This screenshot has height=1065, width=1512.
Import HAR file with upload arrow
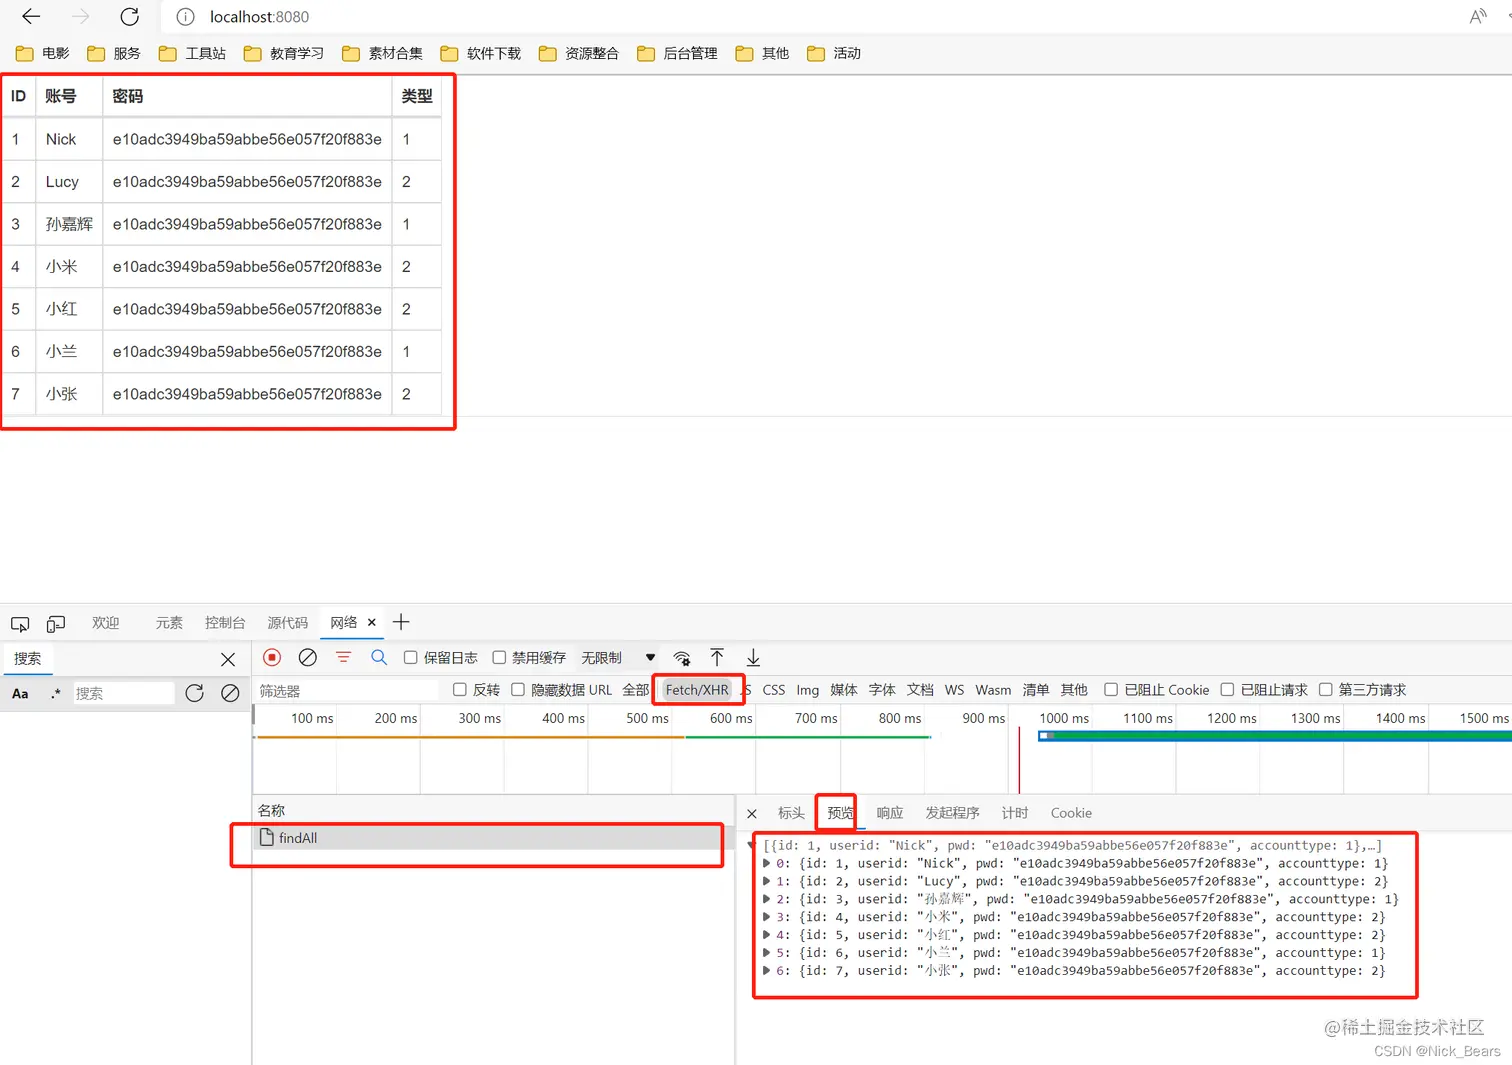(717, 657)
